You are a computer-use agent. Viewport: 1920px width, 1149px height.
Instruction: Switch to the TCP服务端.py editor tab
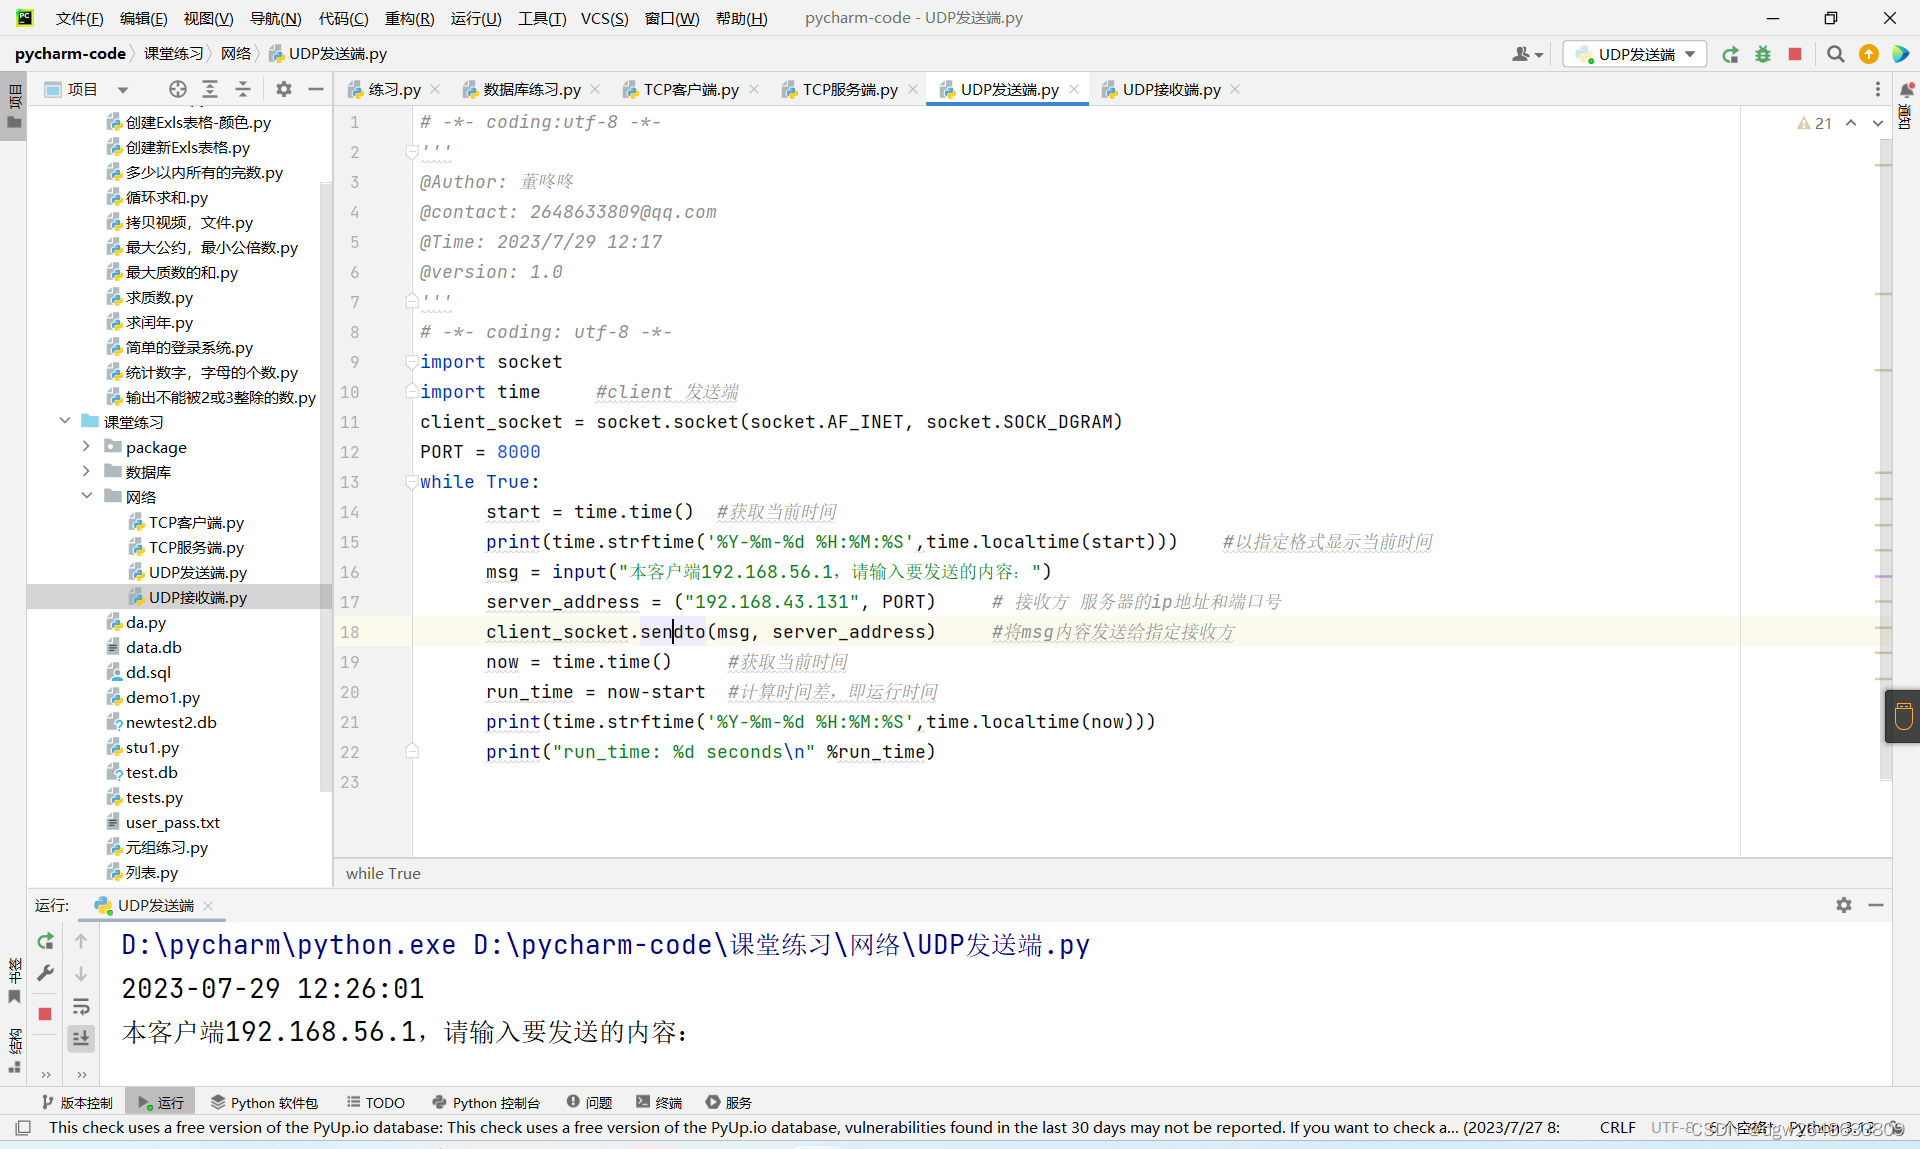[x=849, y=89]
